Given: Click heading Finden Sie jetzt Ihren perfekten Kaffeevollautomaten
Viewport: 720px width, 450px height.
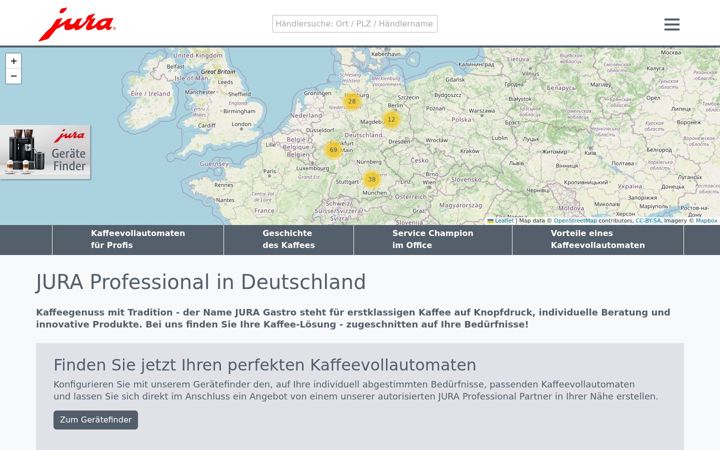Looking at the screenshot, I should click(x=264, y=365).
